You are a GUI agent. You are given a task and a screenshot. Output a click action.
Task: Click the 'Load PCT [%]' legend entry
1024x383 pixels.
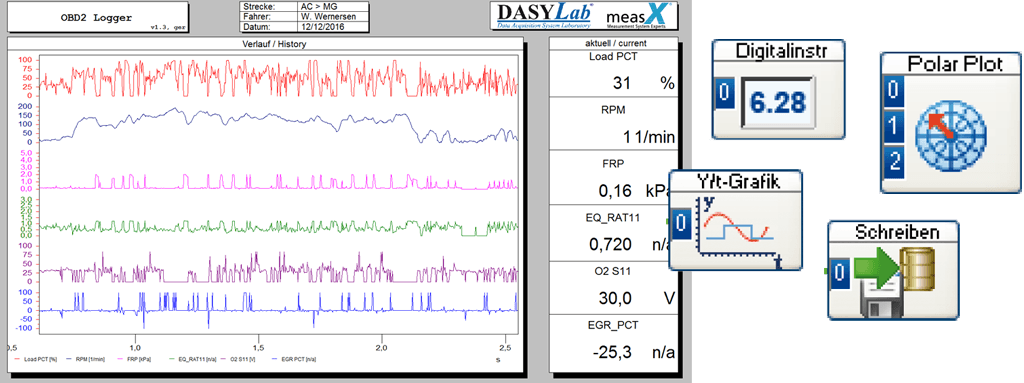35,359
